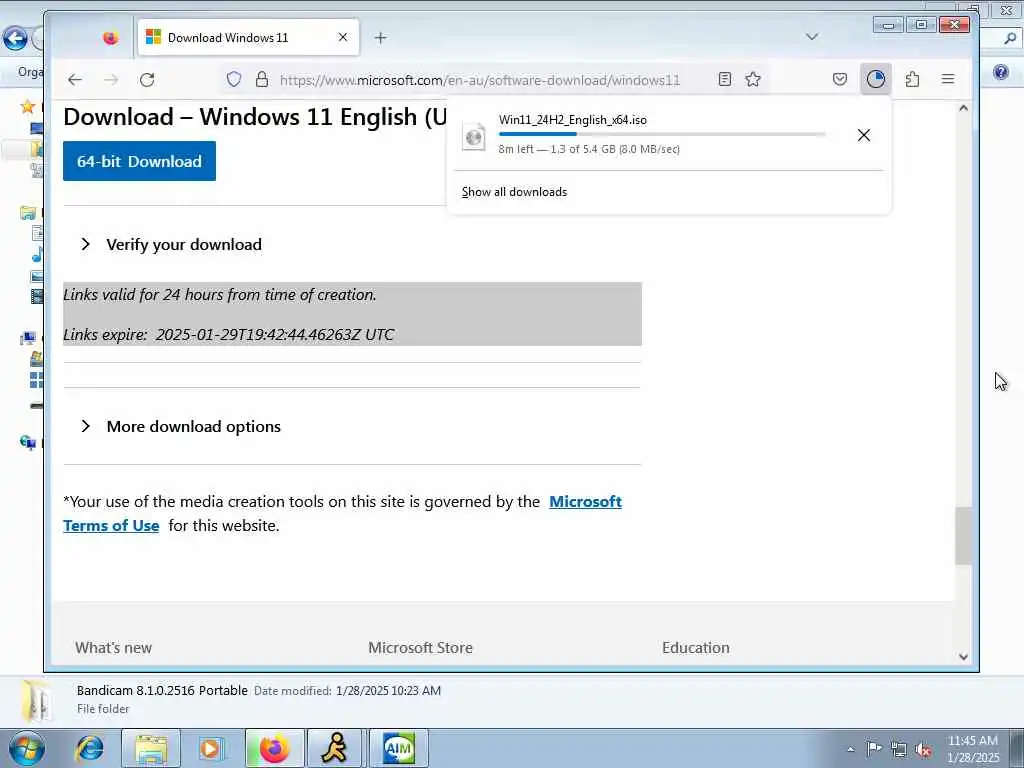Click Show all downloads
The width and height of the screenshot is (1024, 768).
(x=515, y=192)
